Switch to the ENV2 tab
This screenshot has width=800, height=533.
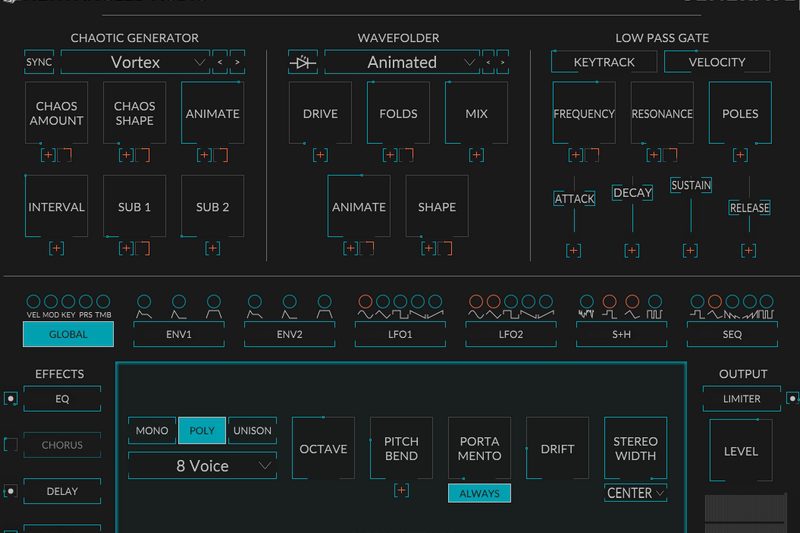click(289, 335)
